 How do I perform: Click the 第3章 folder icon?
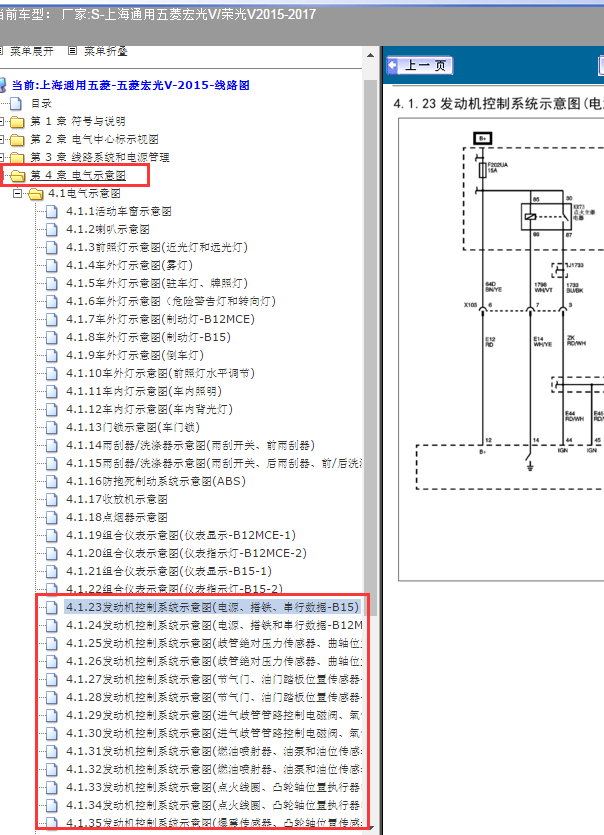(17, 158)
